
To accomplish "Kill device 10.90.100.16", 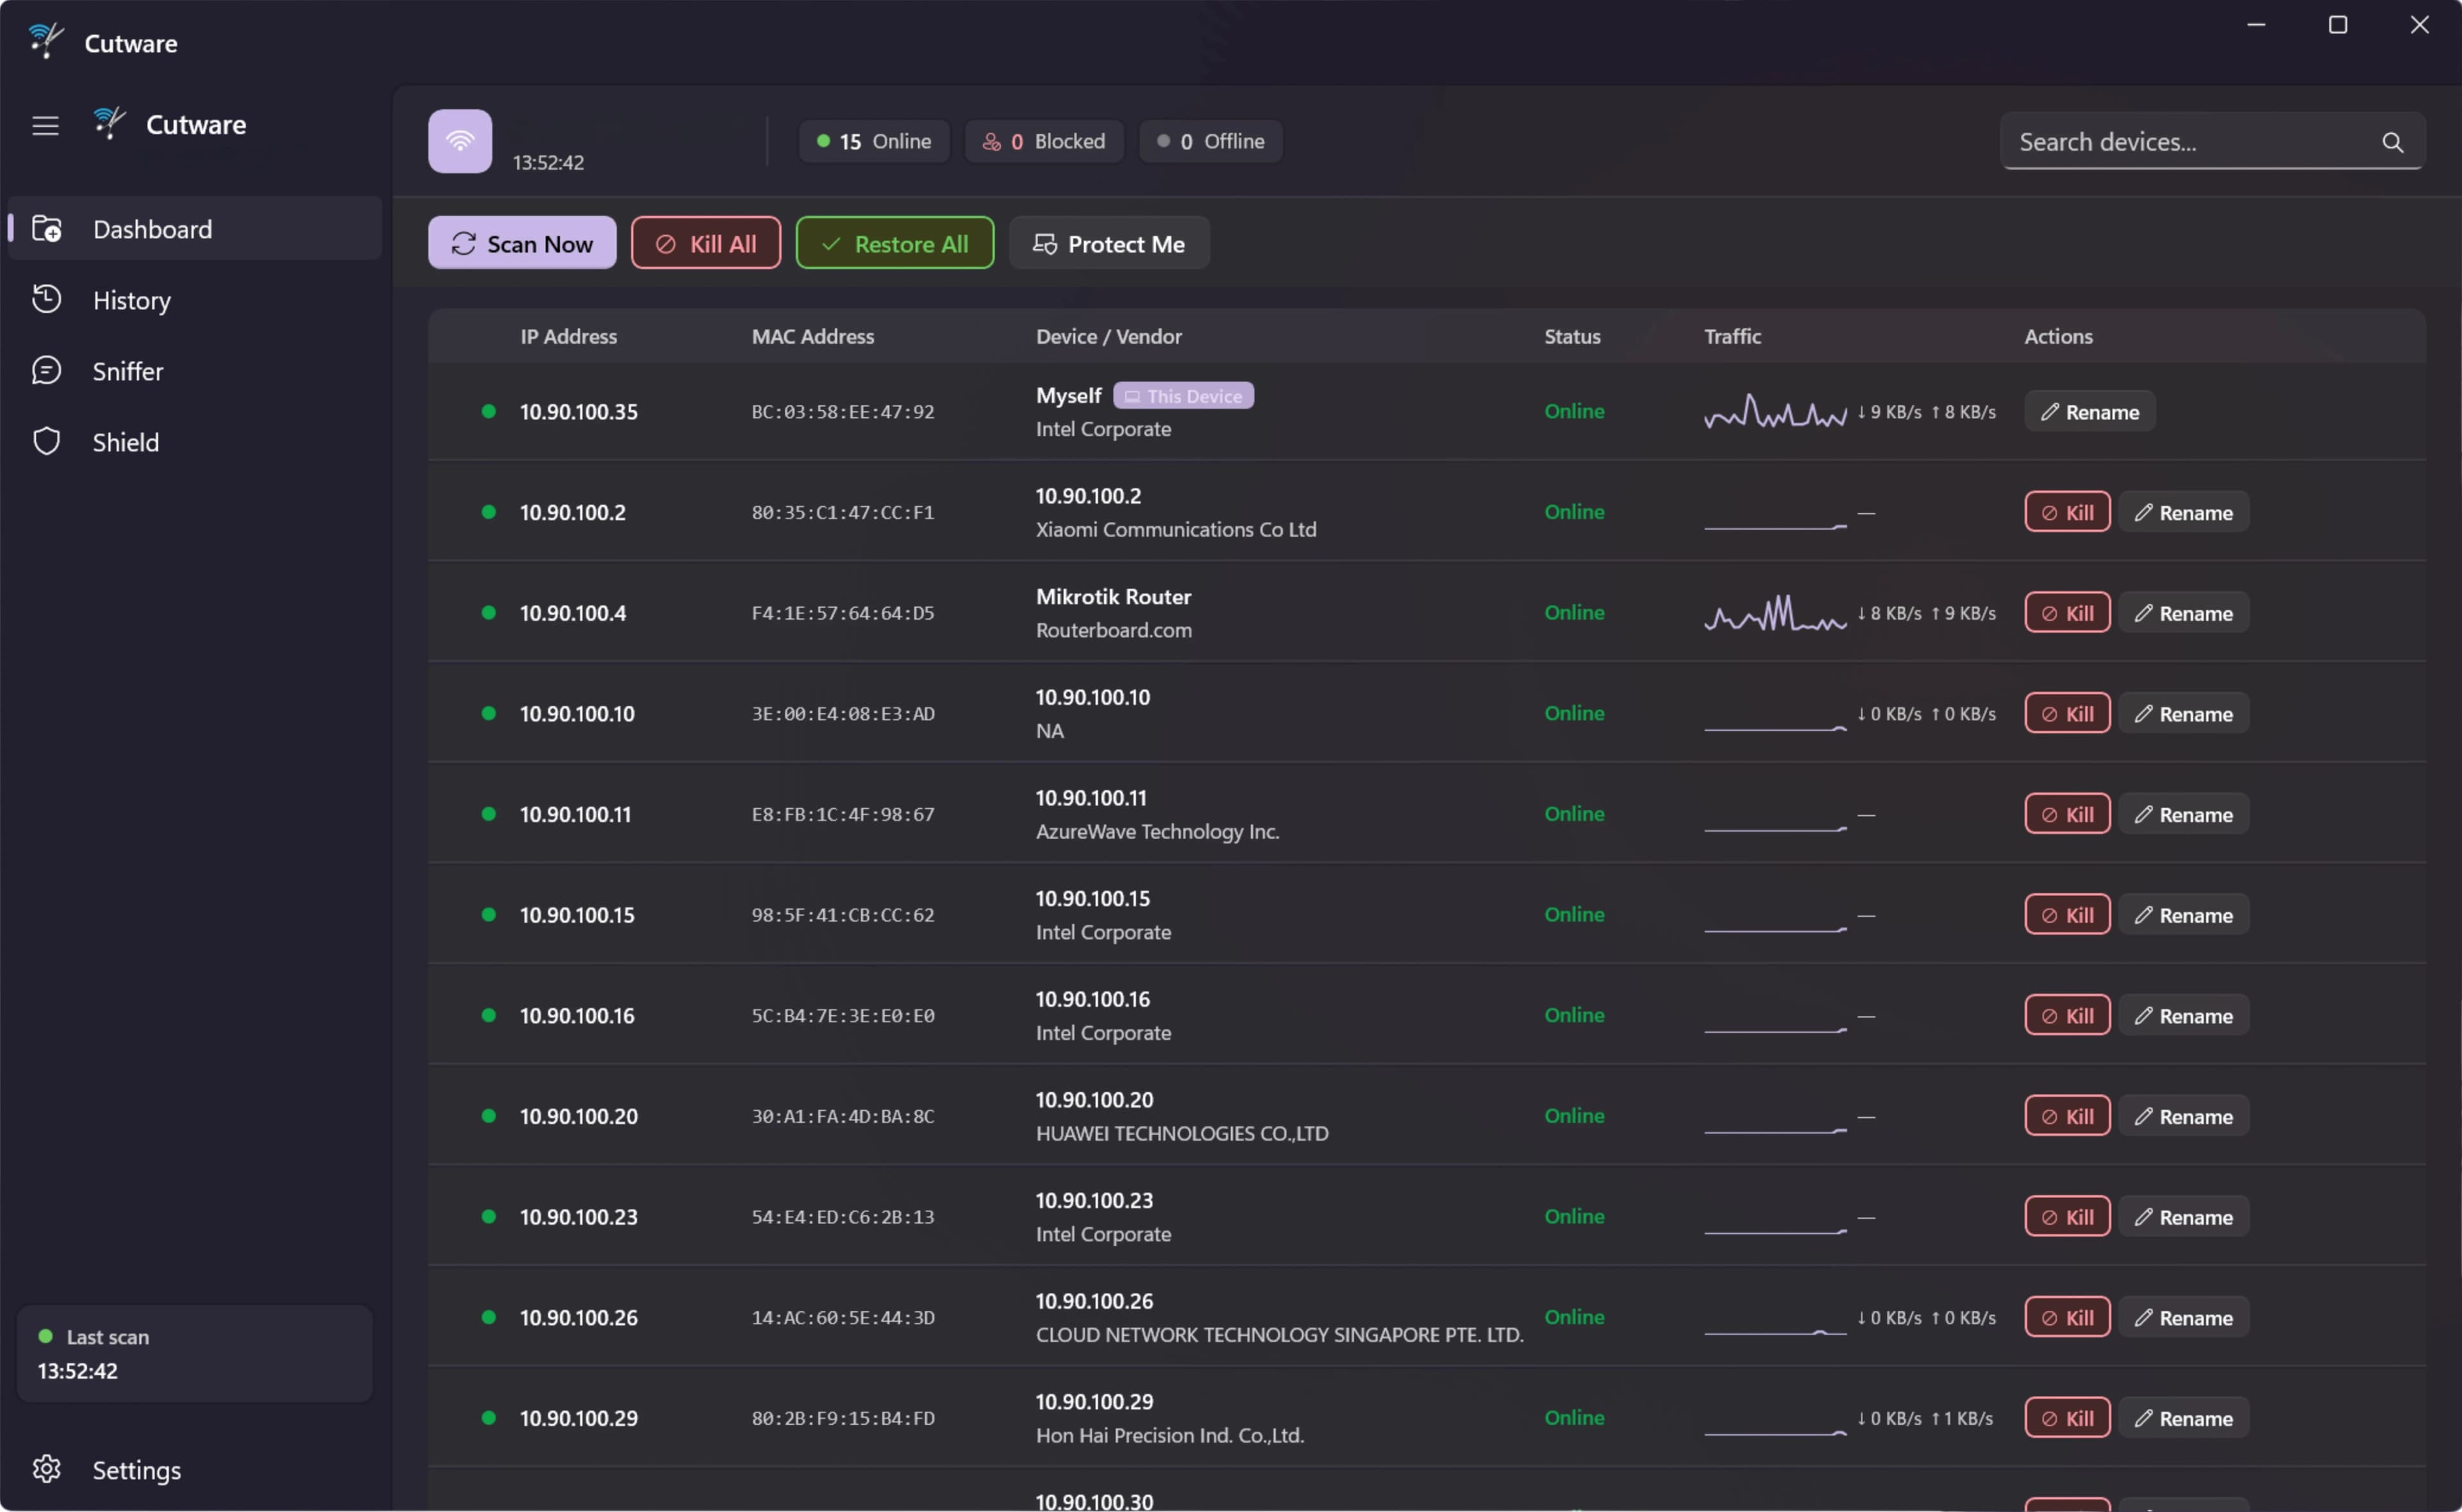I will pos(2067,1016).
